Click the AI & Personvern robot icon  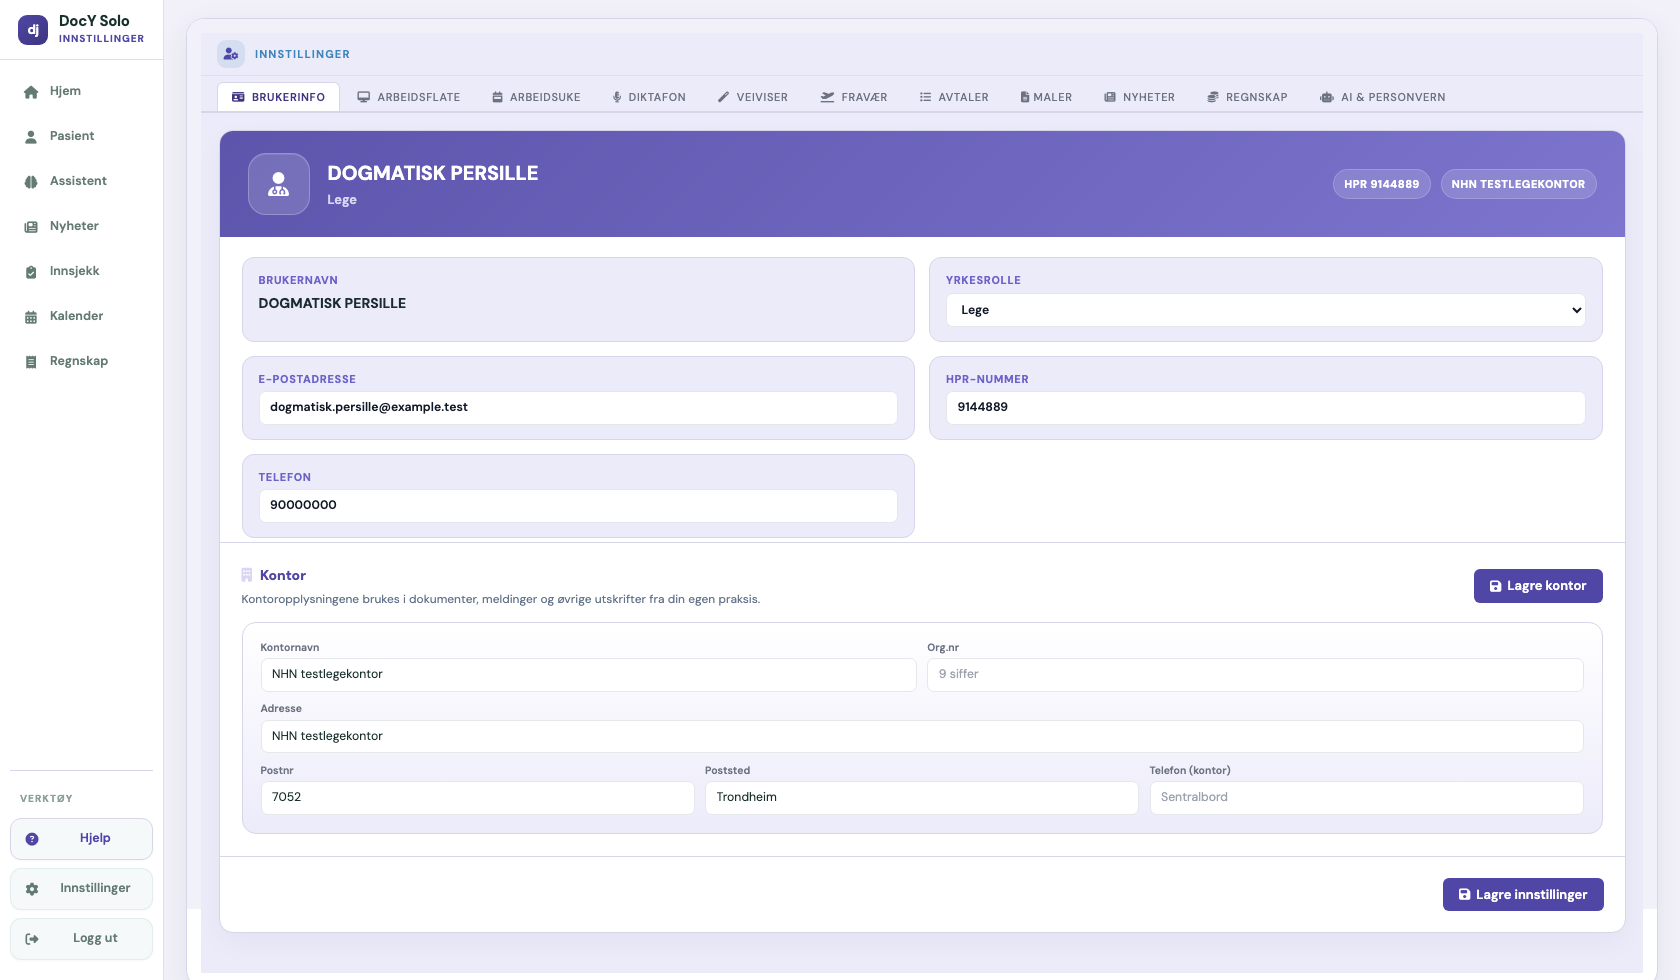[1327, 97]
